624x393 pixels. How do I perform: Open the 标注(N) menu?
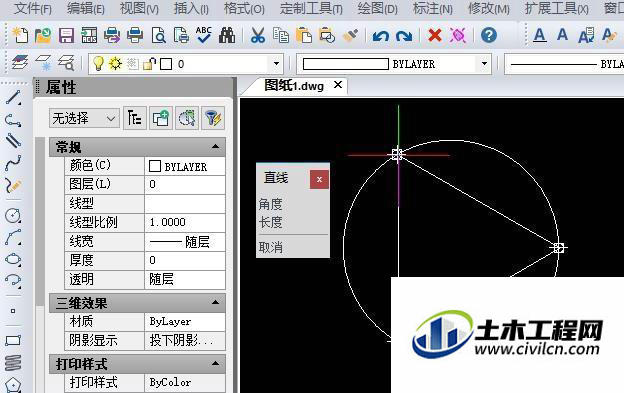click(433, 8)
